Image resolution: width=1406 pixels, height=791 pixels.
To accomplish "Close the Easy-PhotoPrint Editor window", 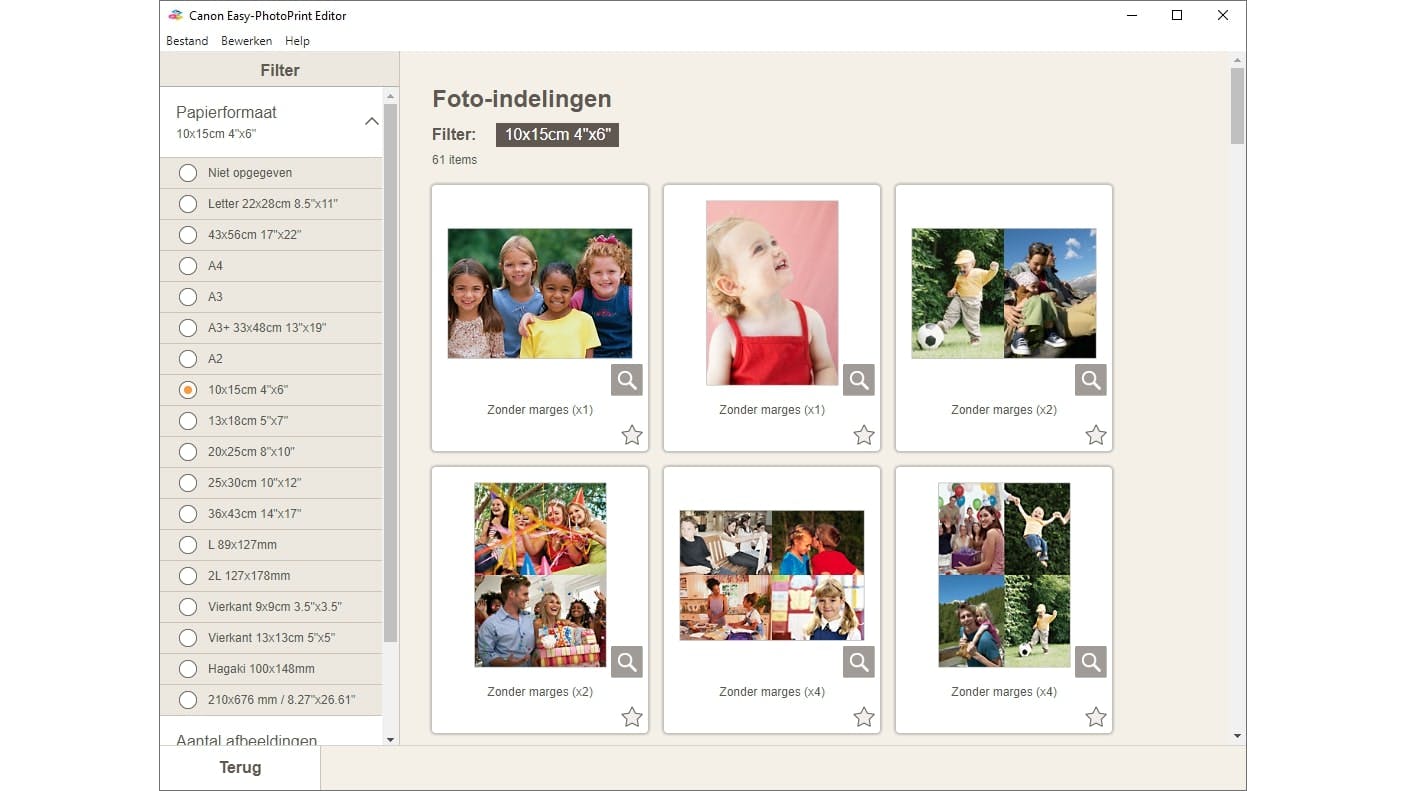I will point(1223,15).
